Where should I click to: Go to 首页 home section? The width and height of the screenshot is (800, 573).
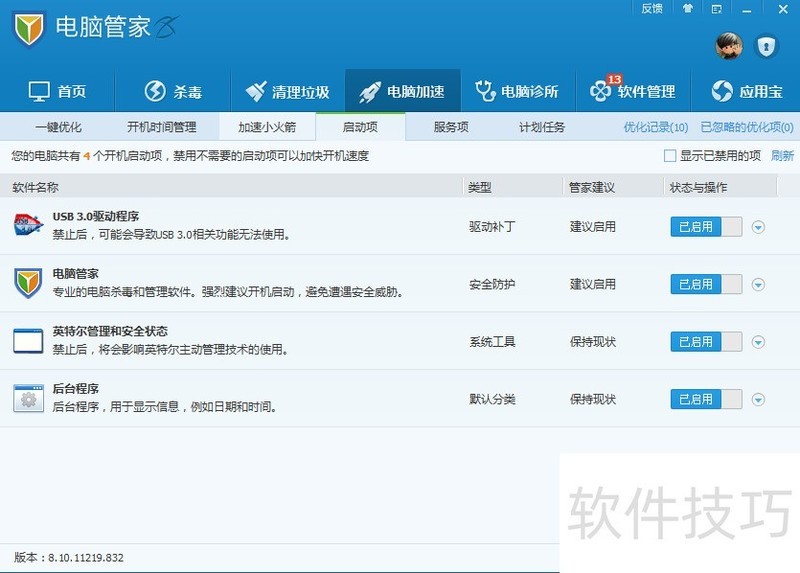pyautogui.click(x=57, y=92)
